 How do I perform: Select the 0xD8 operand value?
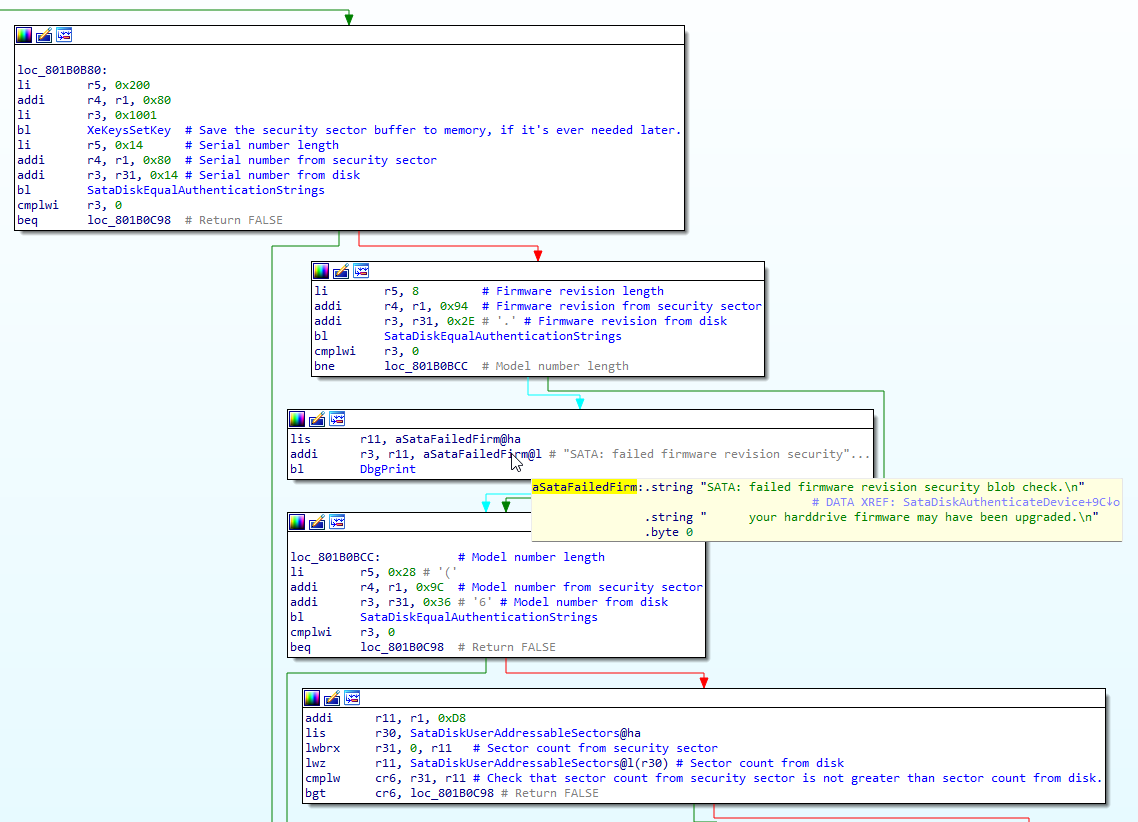(451, 718)
